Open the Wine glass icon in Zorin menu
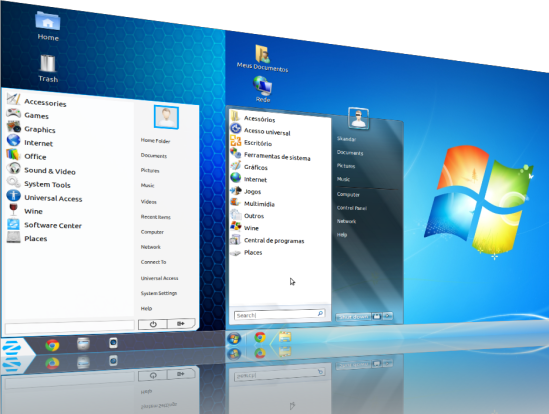This screenshot has width=549, height=414. coord(13,209)
